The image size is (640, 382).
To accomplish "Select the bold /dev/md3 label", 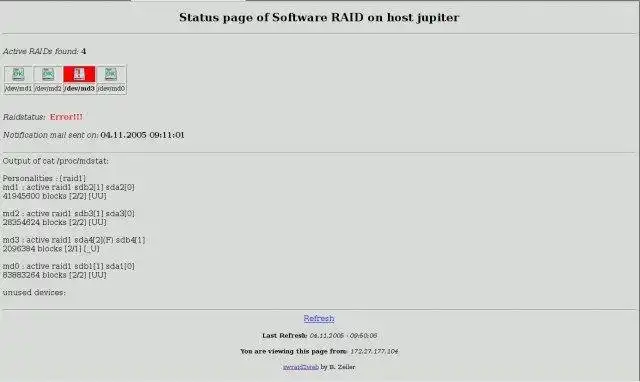I will click(79, 89).
